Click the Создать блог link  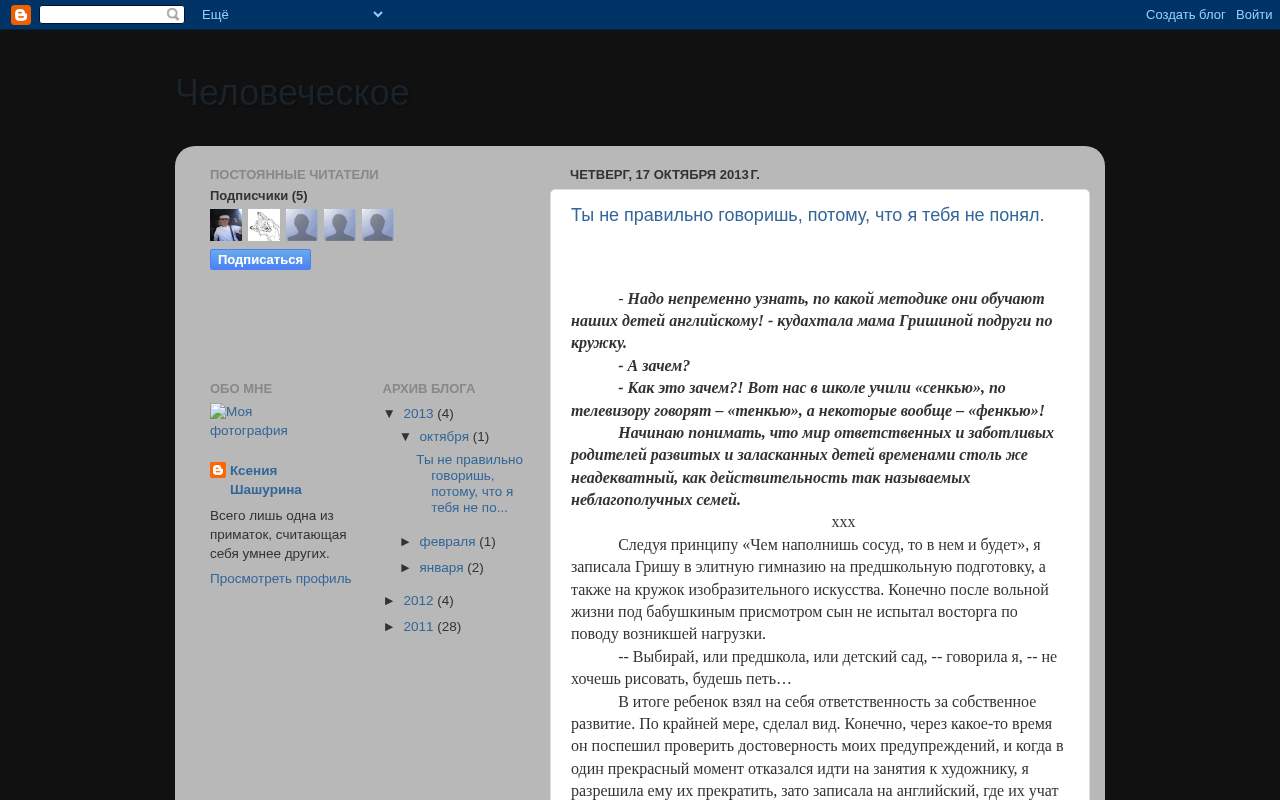tap(1186, 15)
